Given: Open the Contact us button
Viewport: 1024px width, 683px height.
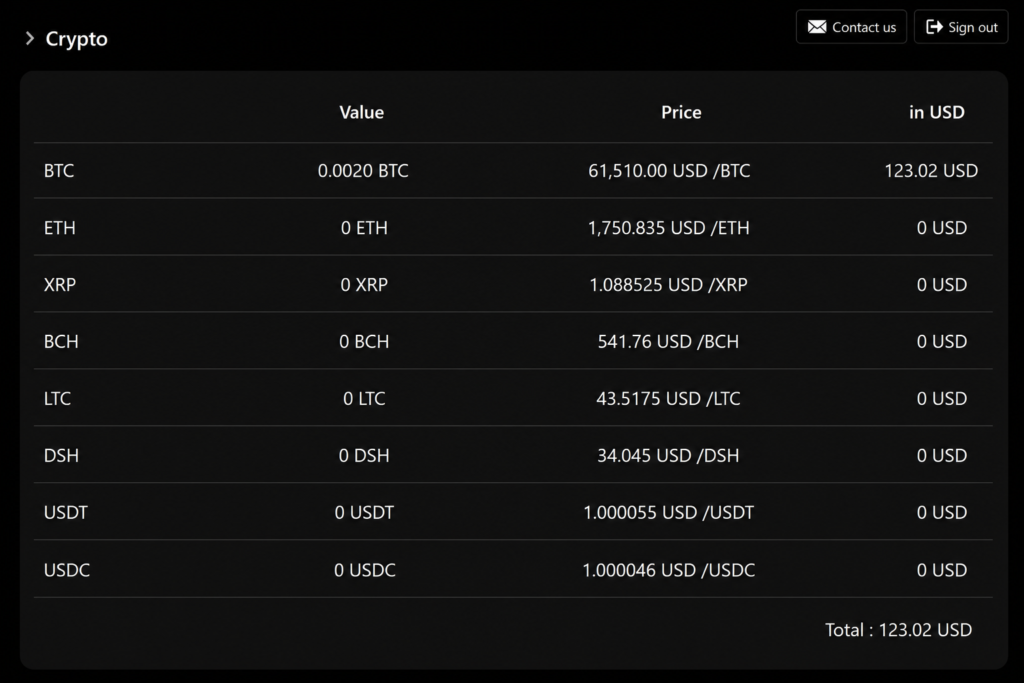Looking at the screenshot, I should [x=851, y=27].
